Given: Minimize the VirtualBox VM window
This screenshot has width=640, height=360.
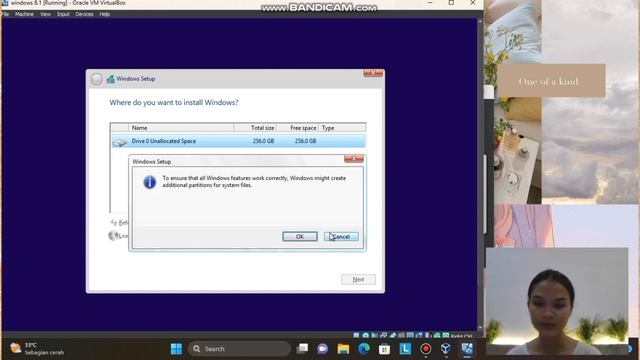Looking at the screenshot, I should pyautogui.click(x=430, y=3).
